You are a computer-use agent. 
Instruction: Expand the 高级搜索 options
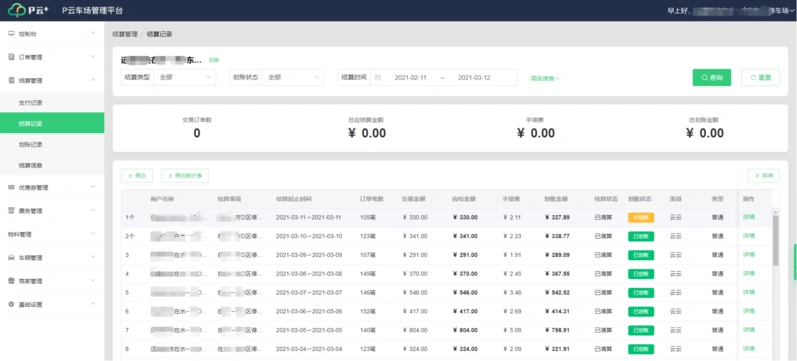point(545,79)
